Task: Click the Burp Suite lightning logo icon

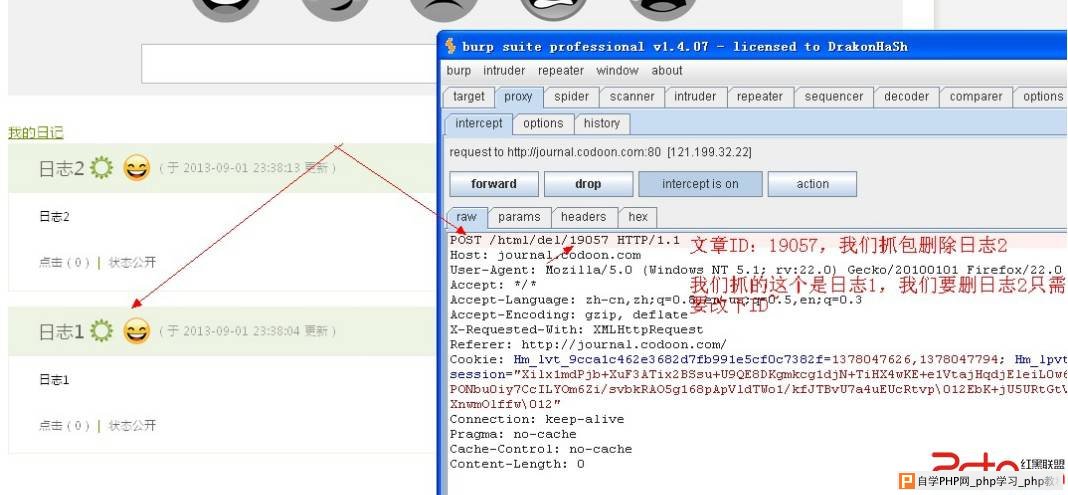Action: pos(450,46)
